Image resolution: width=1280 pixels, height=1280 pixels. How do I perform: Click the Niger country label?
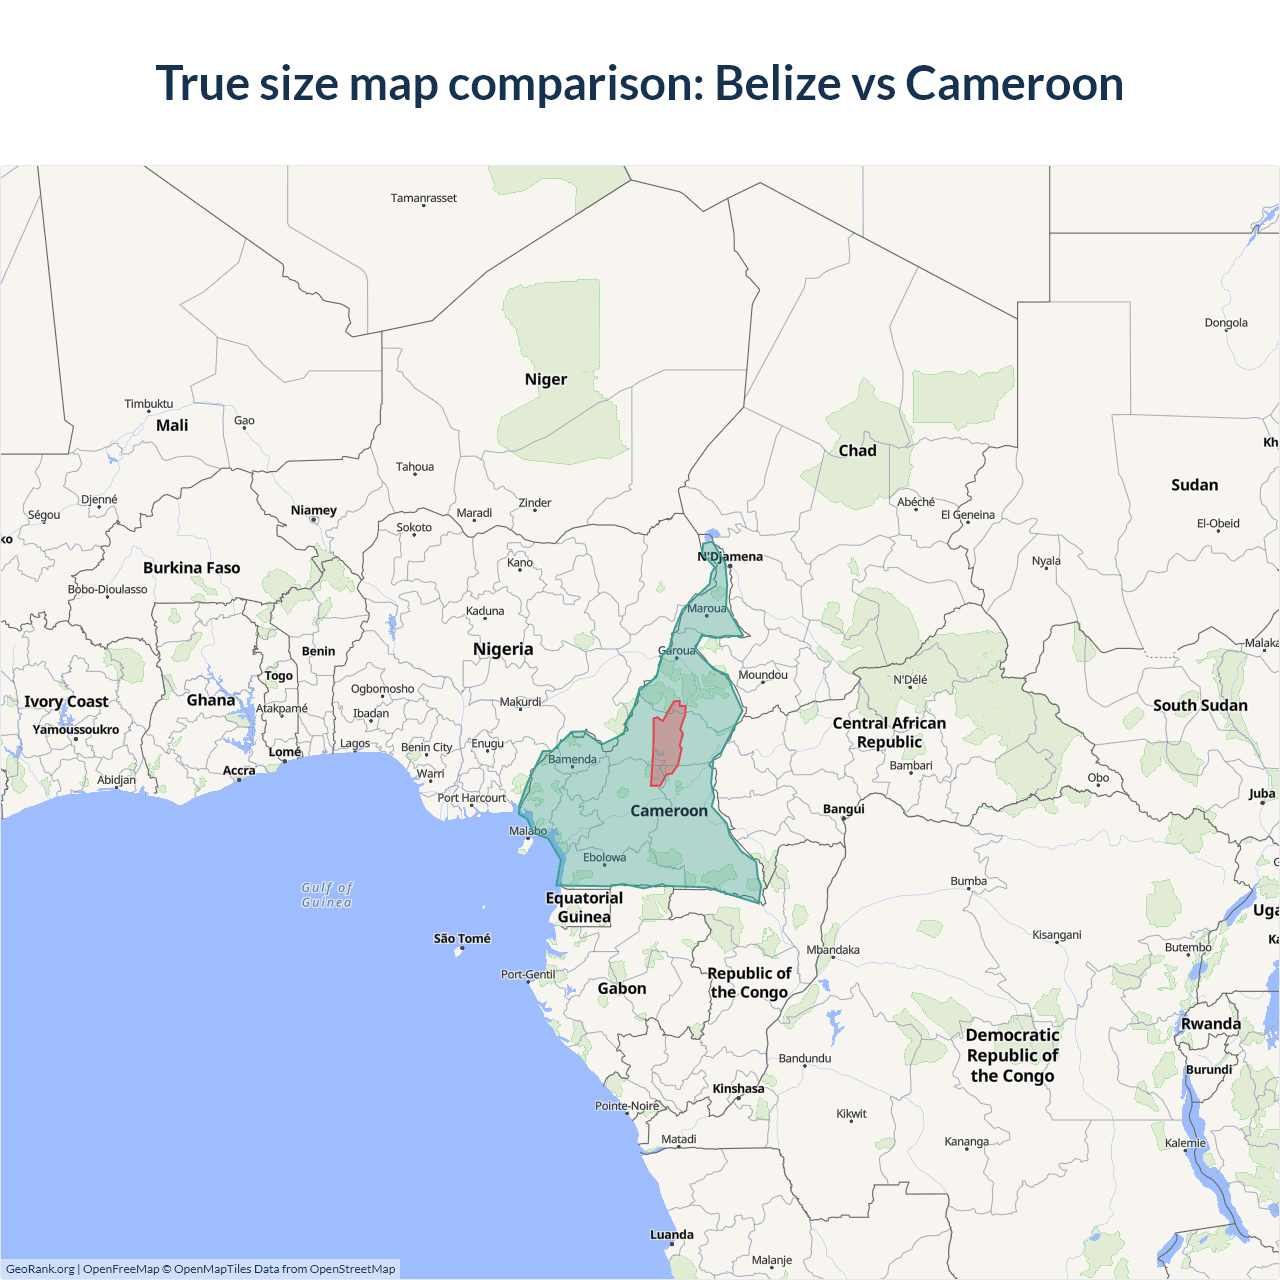coord(545,379)
